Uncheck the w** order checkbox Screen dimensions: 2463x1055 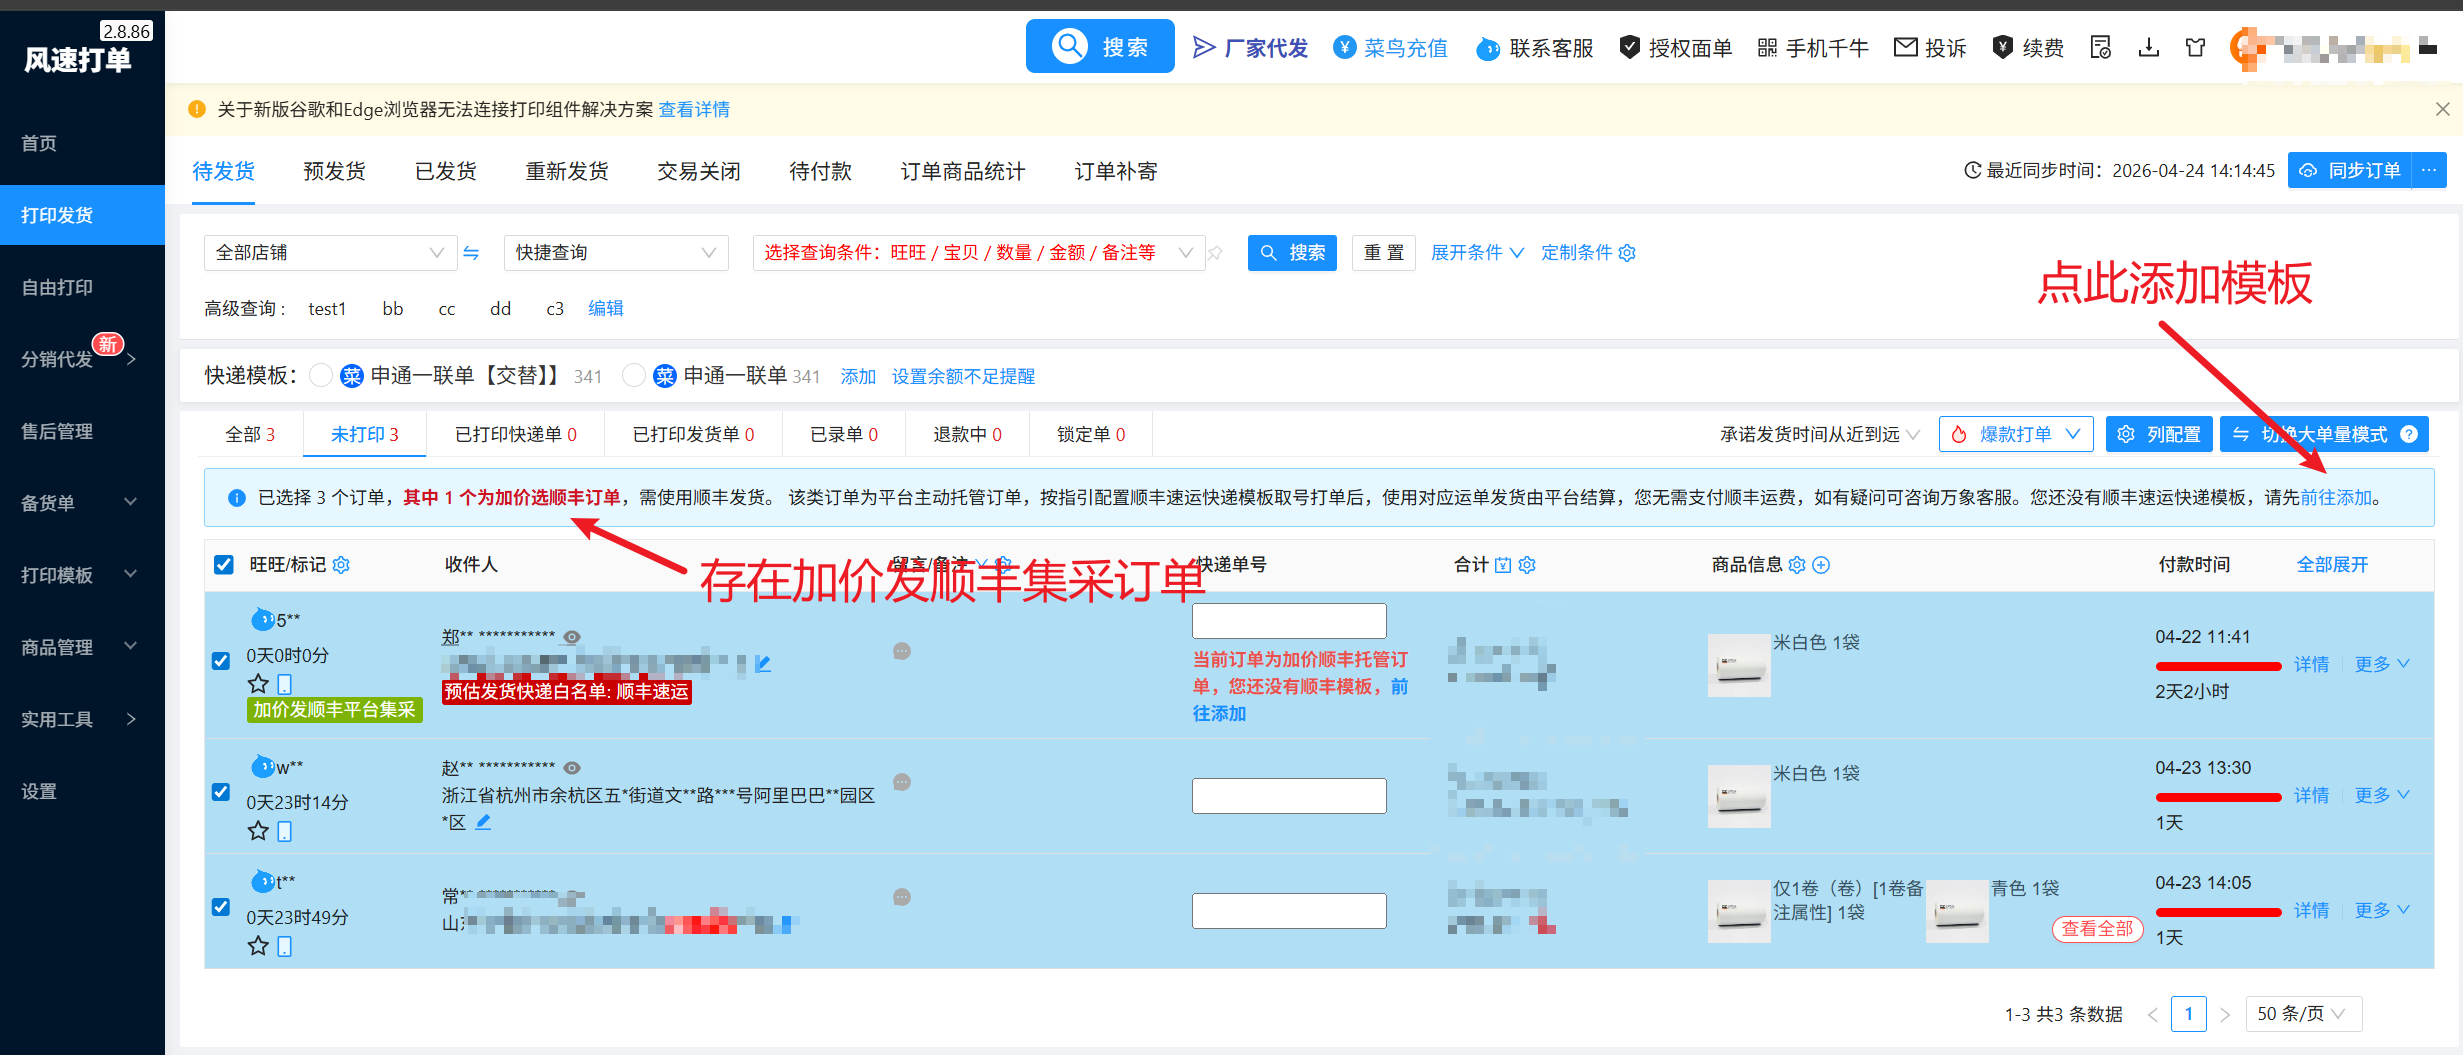(x=221, y=792)
